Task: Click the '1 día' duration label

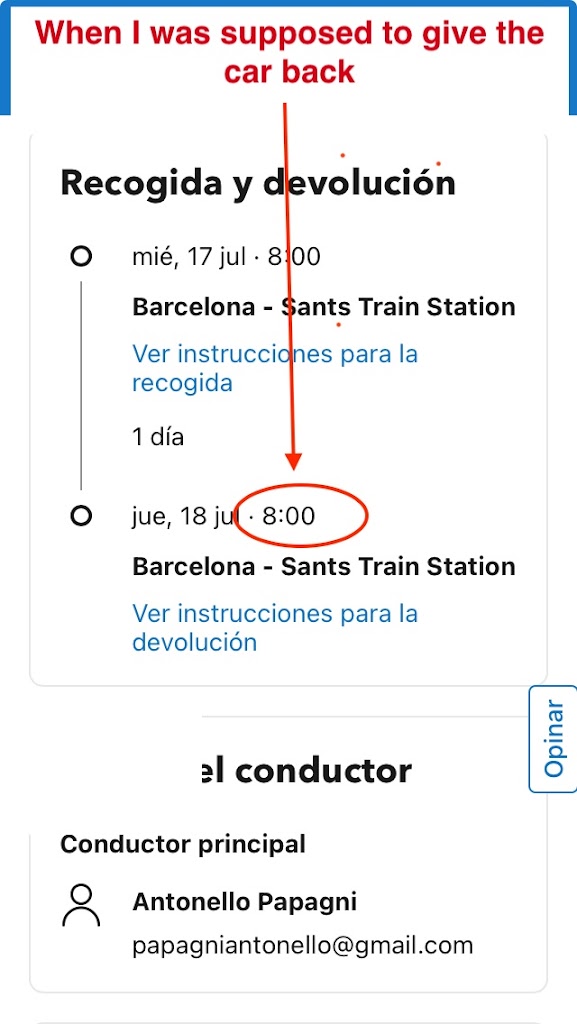Action: 158,437
